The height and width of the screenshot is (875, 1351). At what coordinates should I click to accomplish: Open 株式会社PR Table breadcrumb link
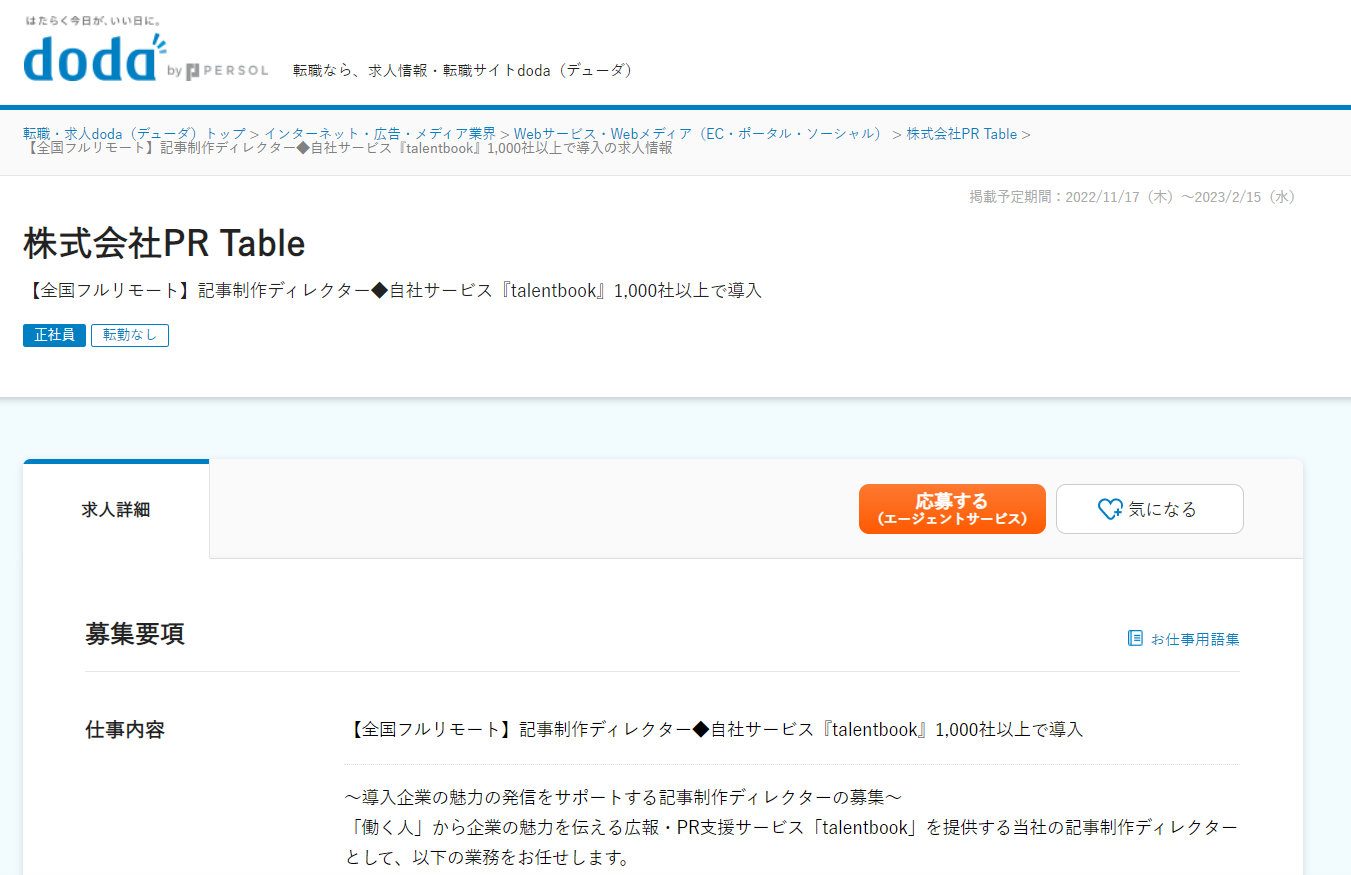point(962,133)
